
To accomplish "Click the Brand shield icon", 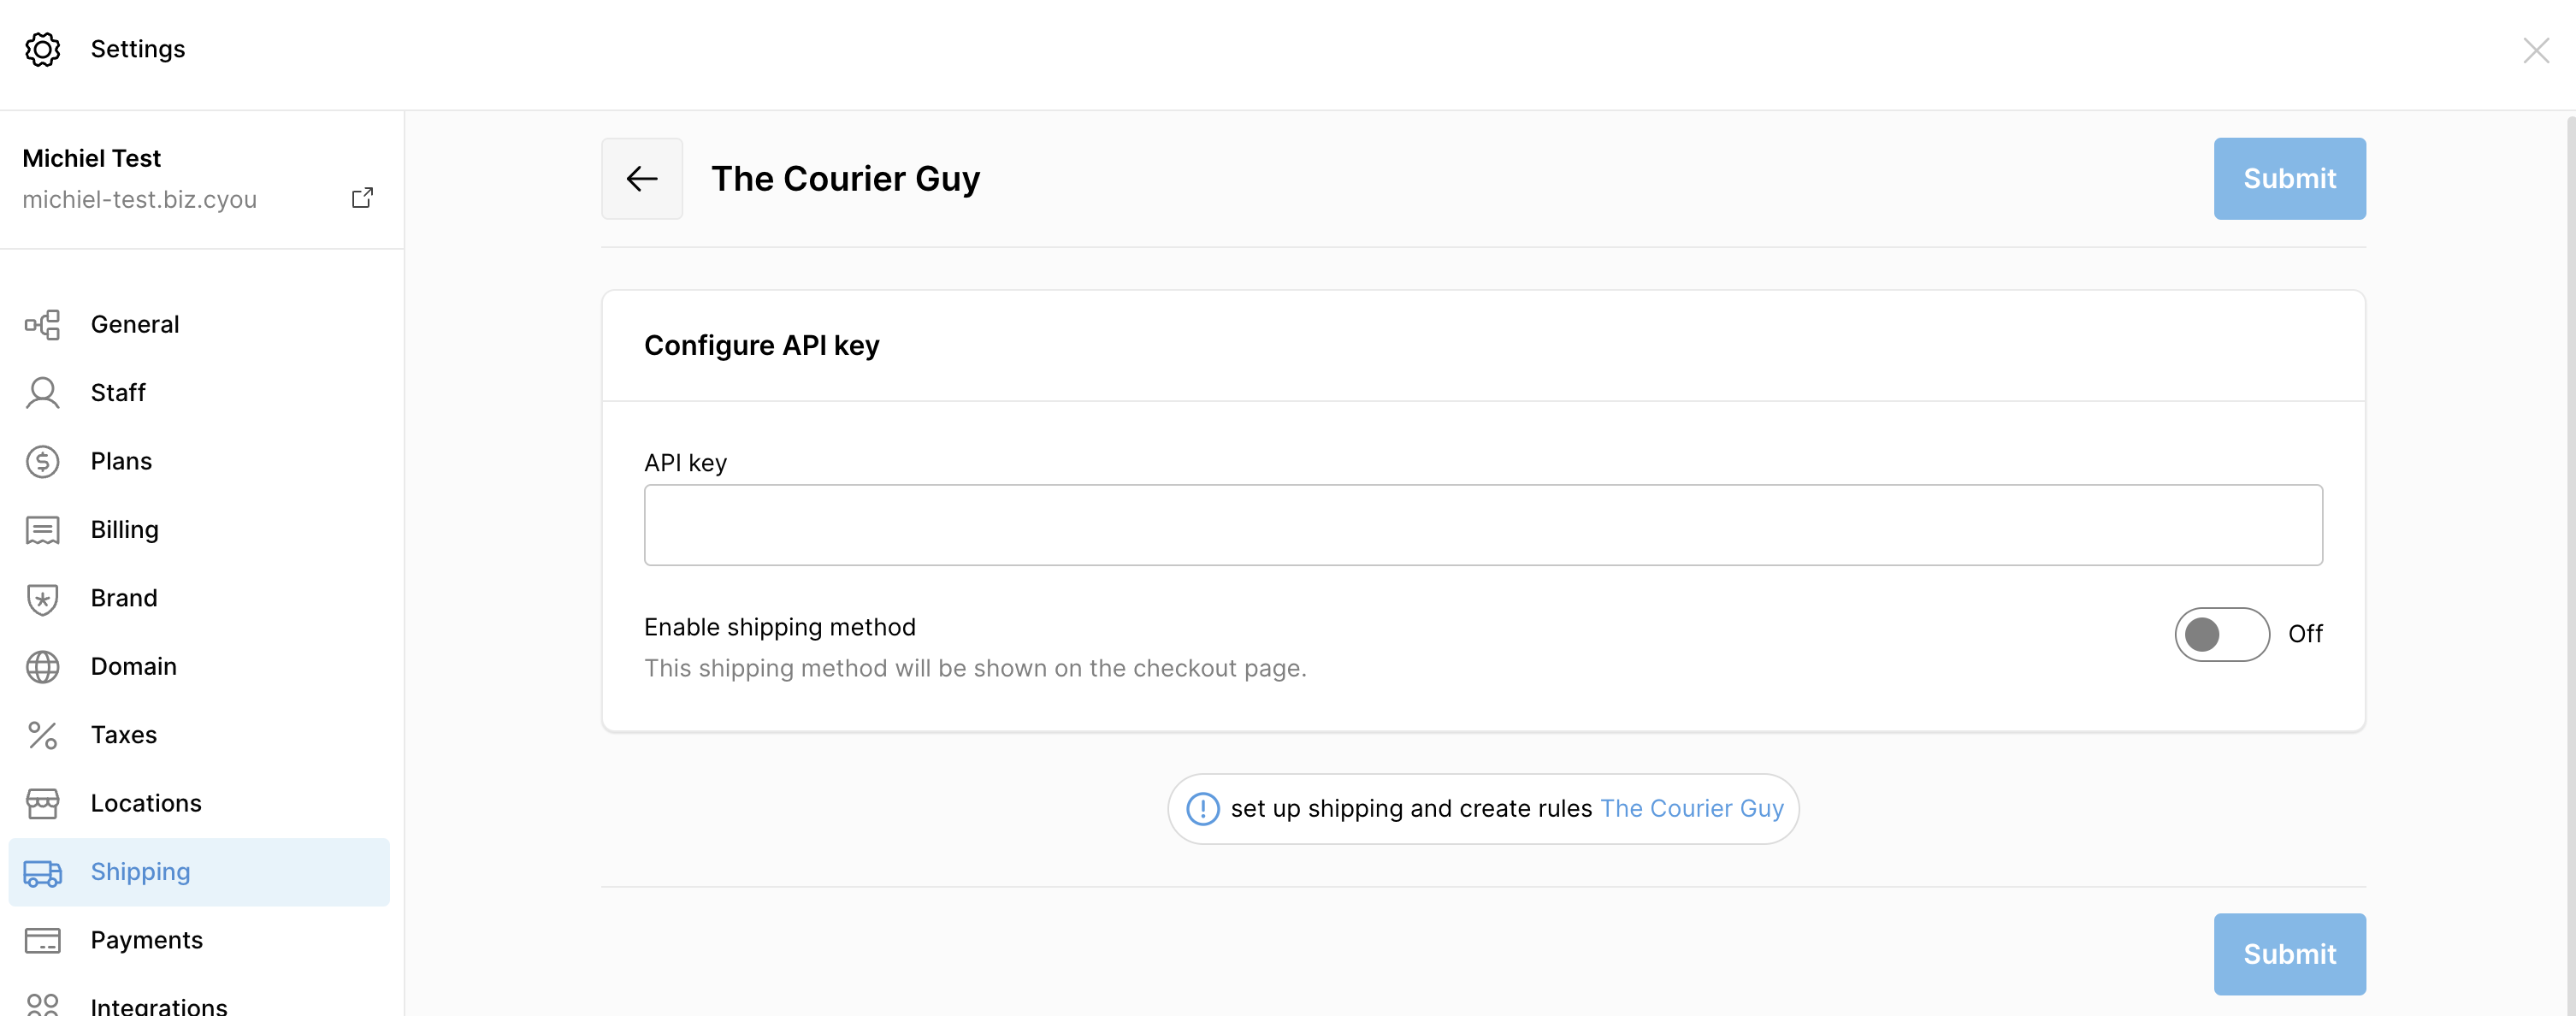I will click(43, 598).
